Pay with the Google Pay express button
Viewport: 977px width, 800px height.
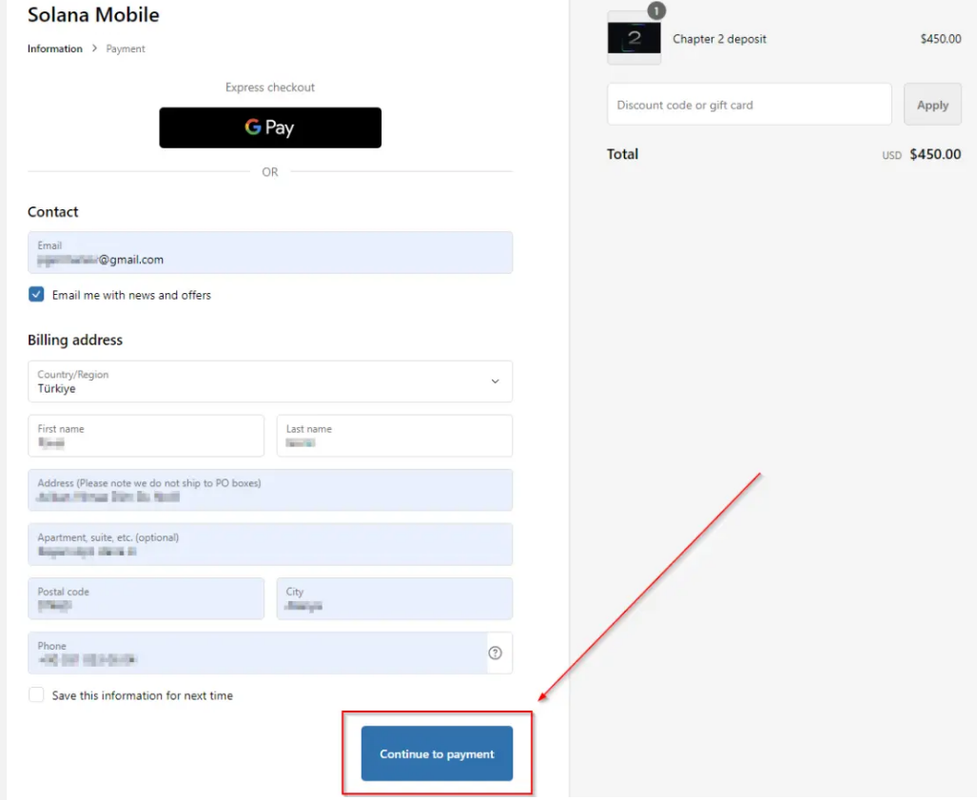point(270,128)
